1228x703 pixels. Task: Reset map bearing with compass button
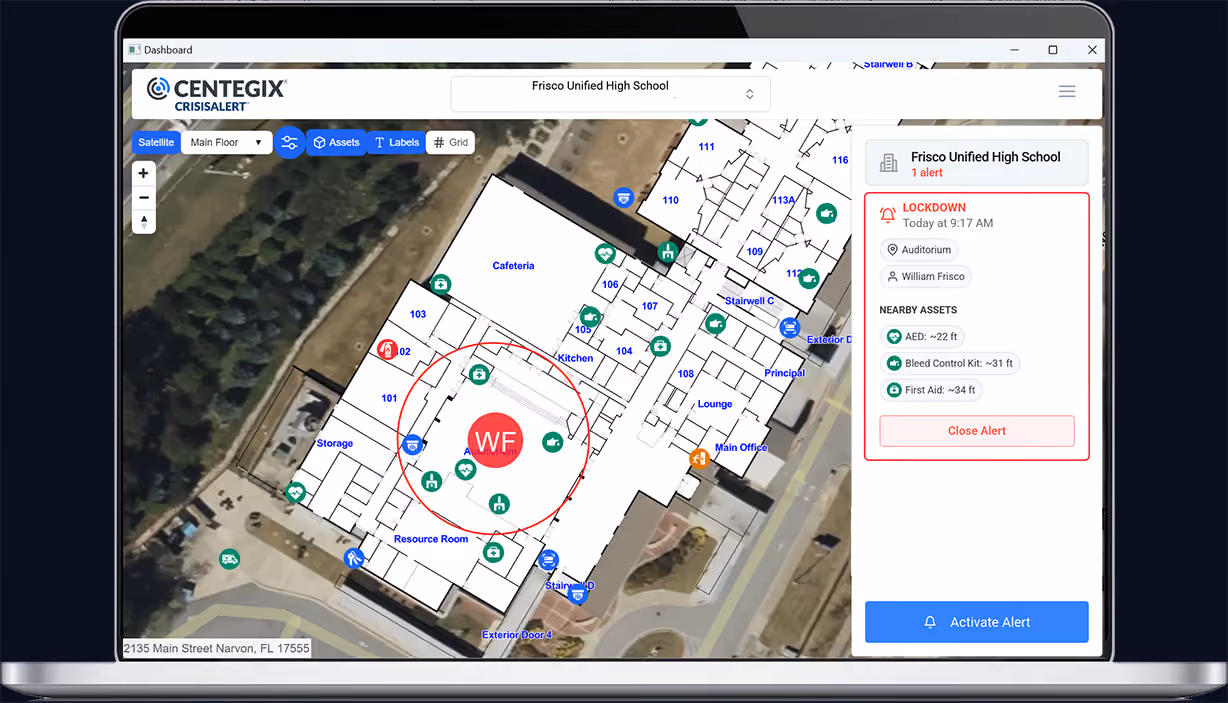pyautogui.click(x=144, y=221)
